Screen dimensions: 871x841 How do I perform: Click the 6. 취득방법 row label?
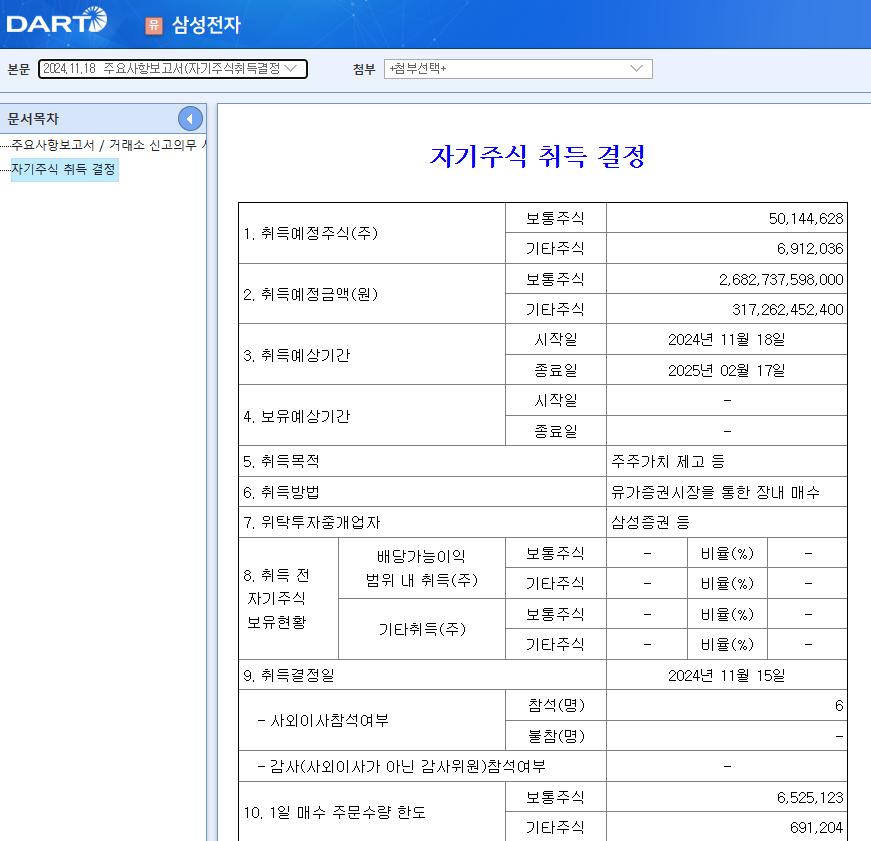click(x=281, y=492)
